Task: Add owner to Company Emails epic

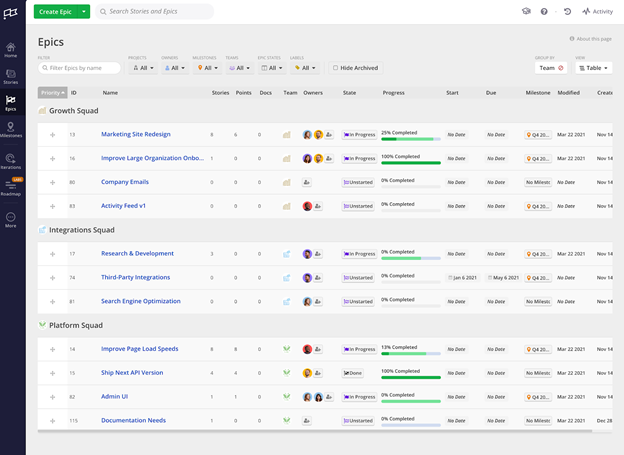Action: (306, 182)
